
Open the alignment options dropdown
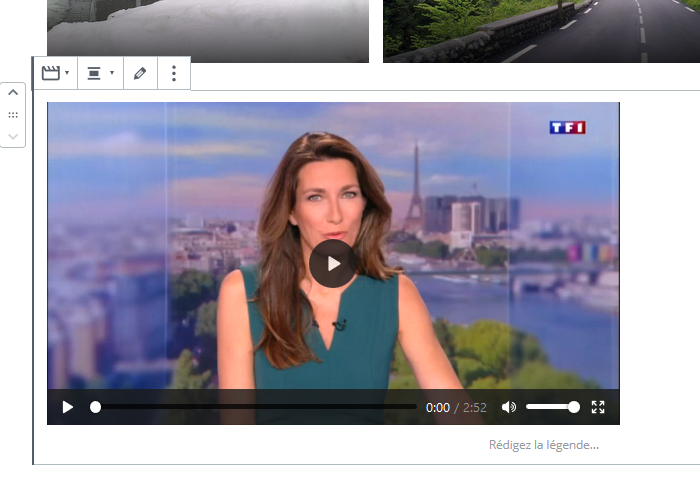pos(100,73)
